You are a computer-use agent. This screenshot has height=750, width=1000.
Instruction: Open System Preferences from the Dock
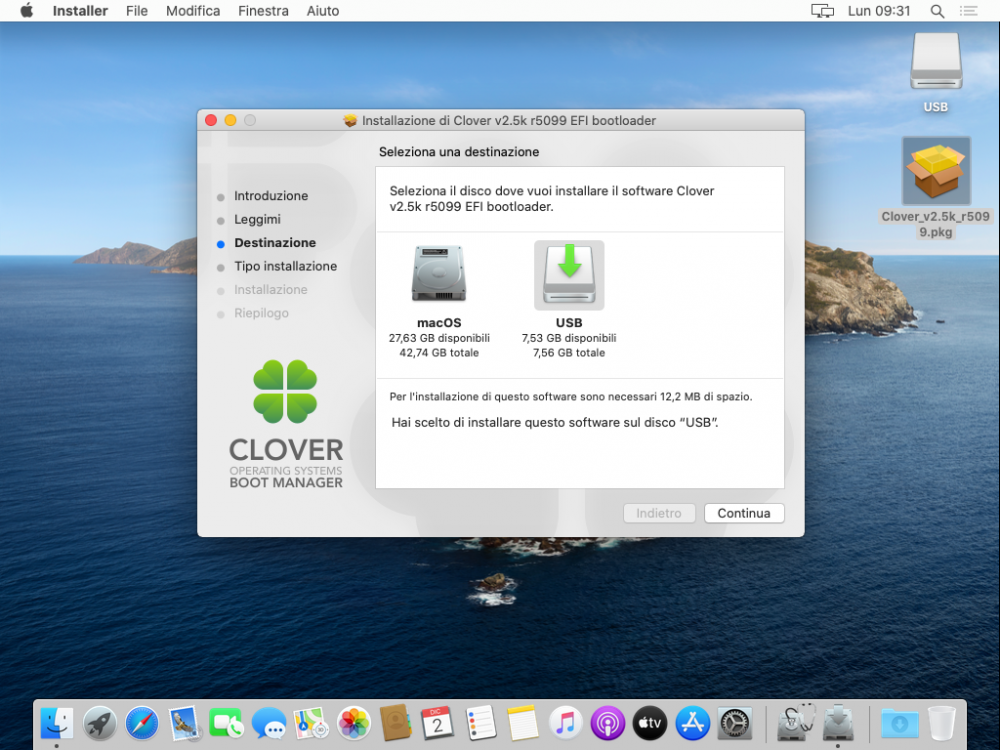735,723
